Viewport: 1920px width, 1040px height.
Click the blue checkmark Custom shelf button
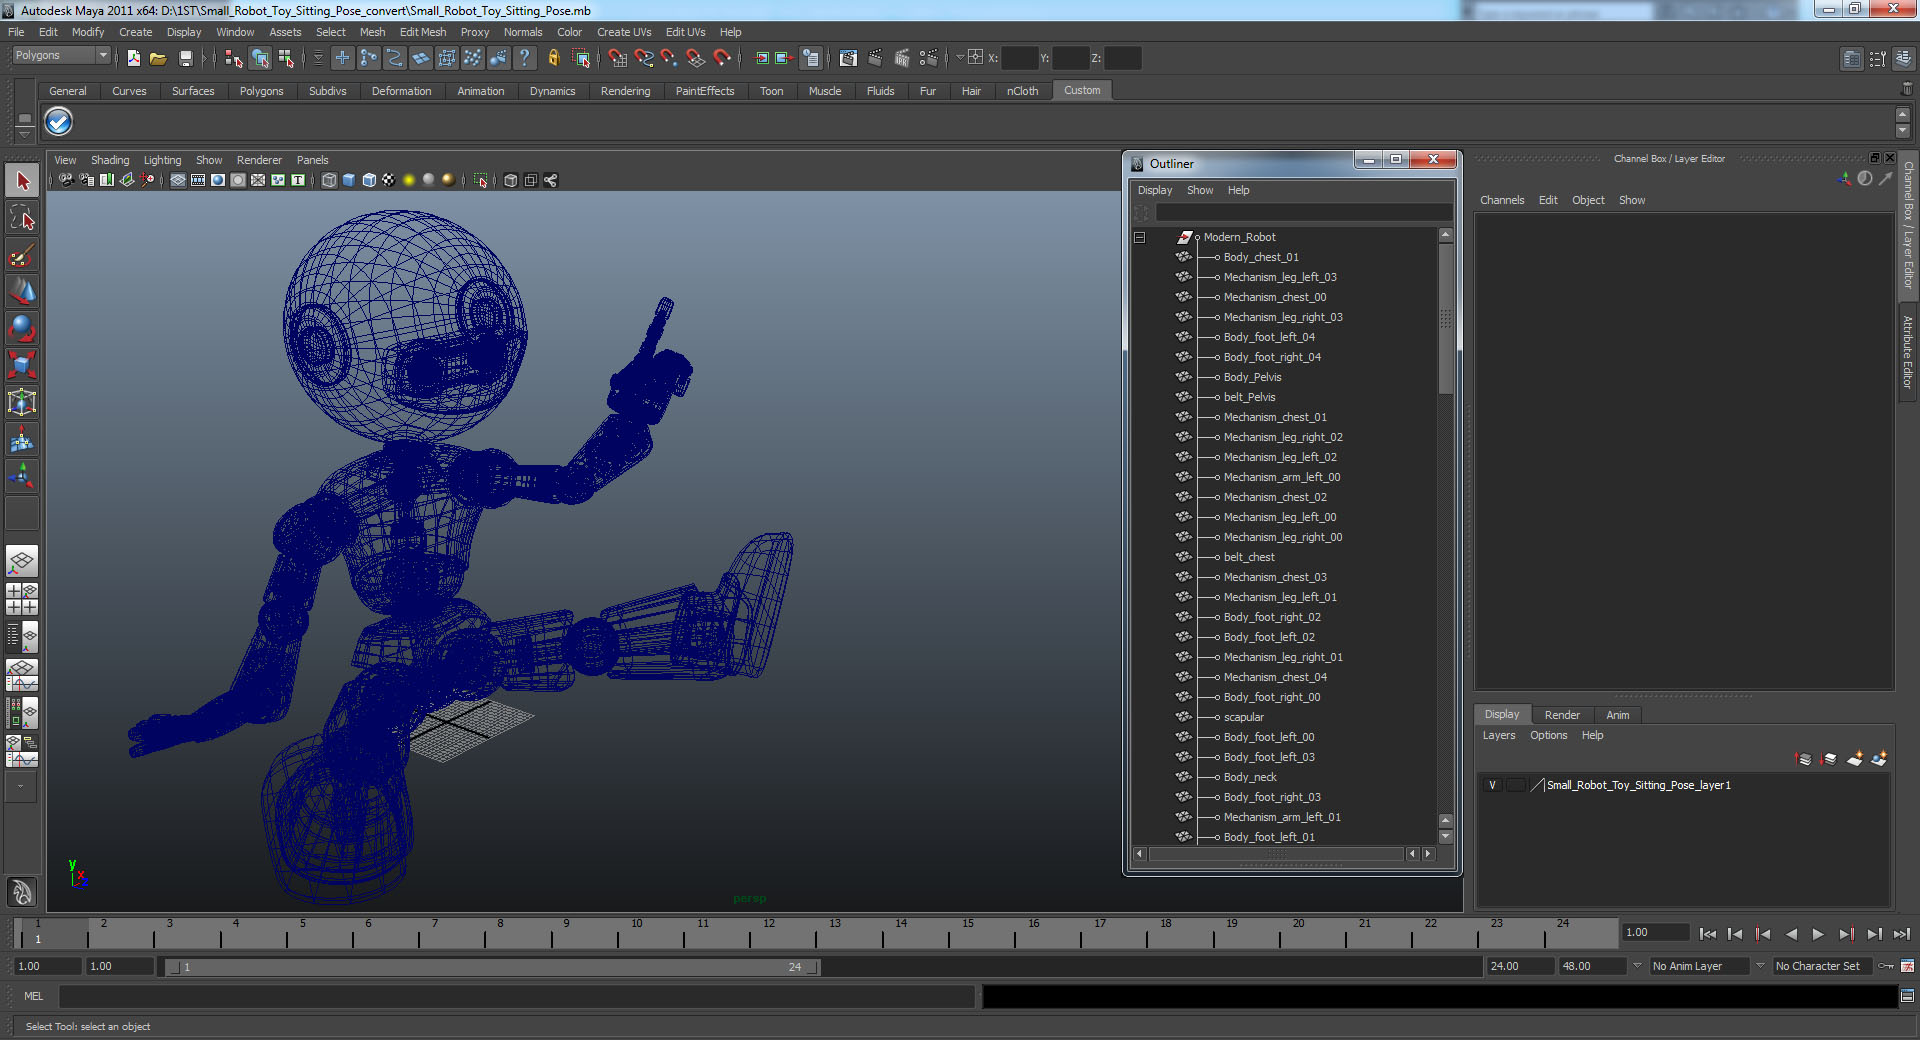pyautogui.click(x=59, y=122)
